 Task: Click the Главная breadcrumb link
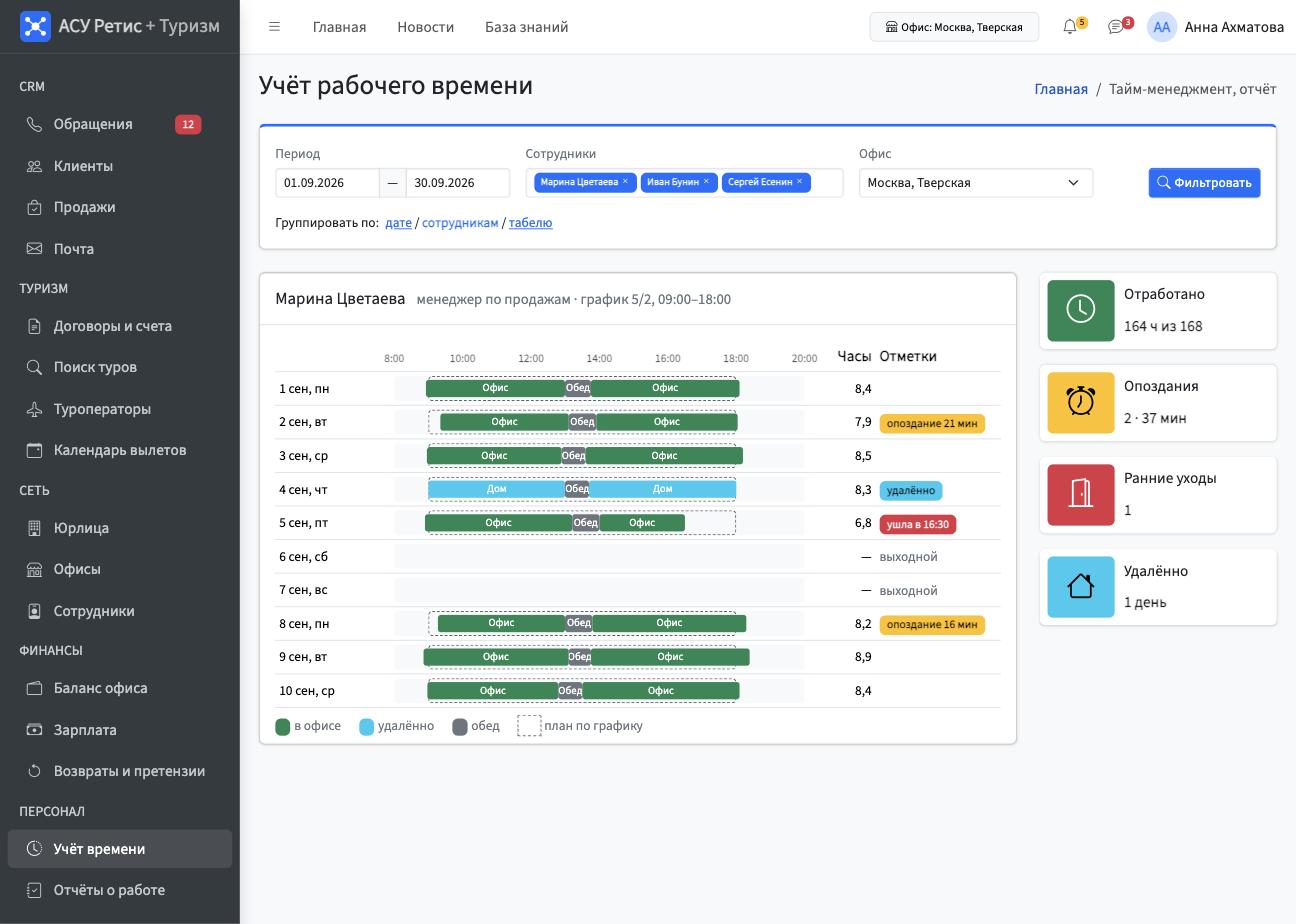click(1061, 89)
